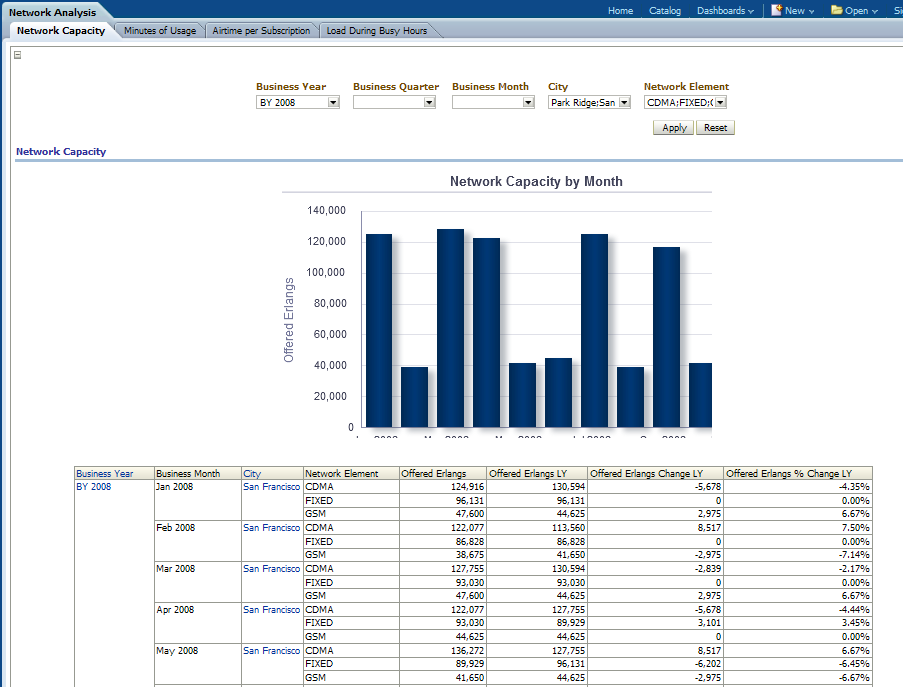Click the BY 2008 link in table
The width and height of the screenshot is (903, 687).
click(94, 487)
